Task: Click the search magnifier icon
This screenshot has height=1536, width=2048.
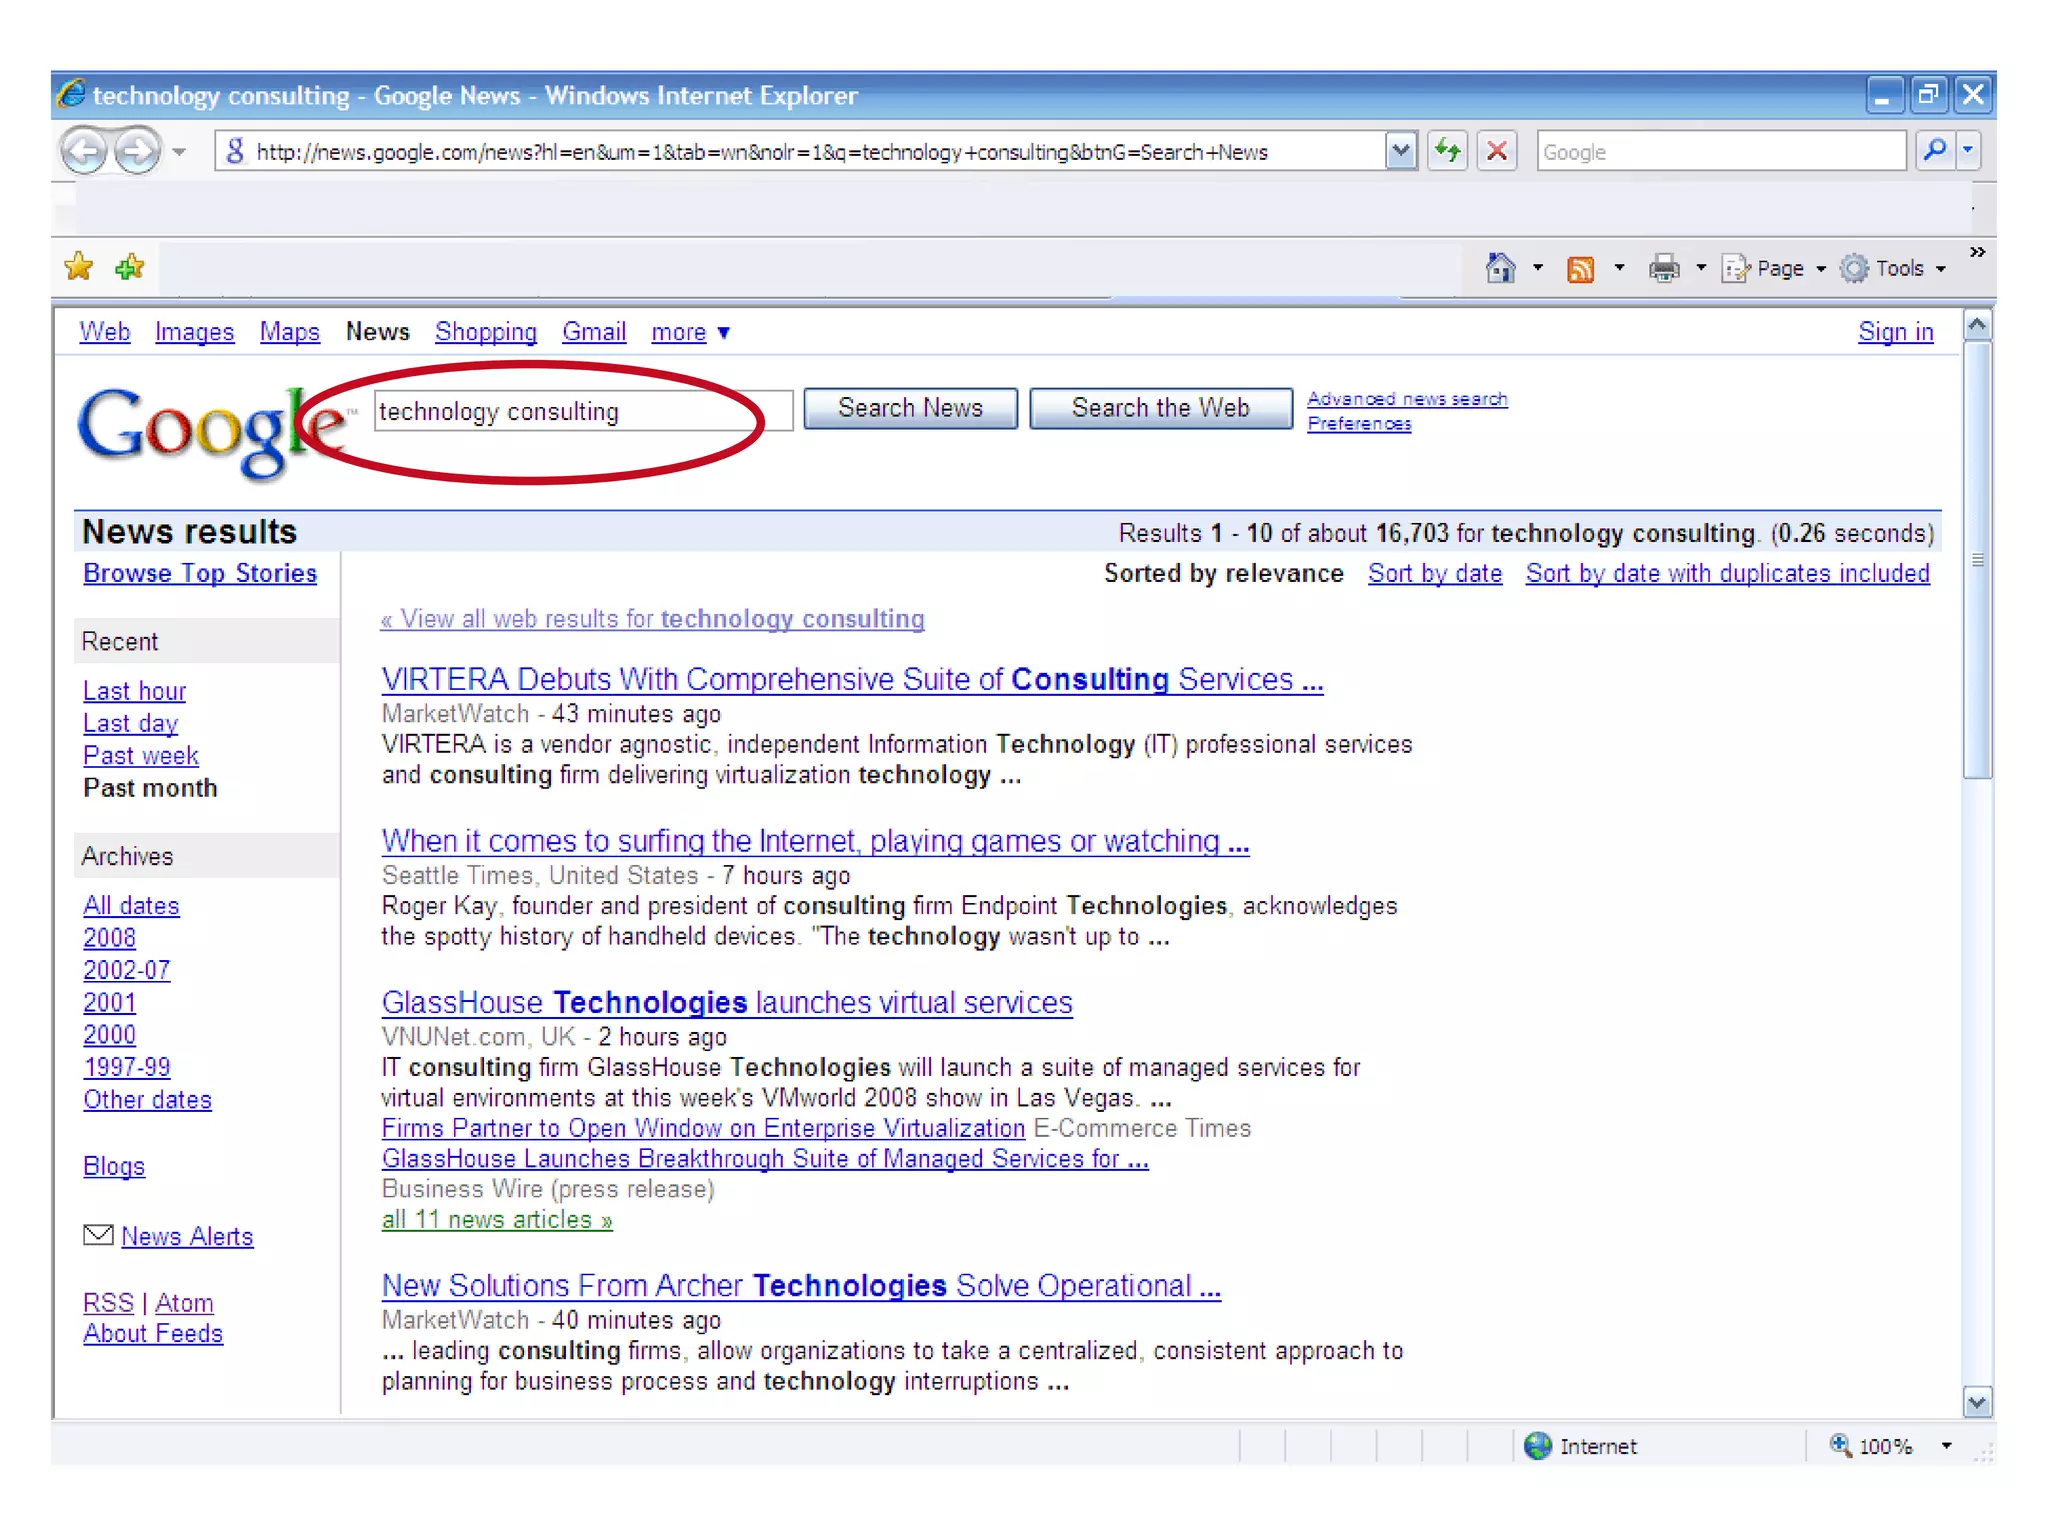Action: point(1935,151)
